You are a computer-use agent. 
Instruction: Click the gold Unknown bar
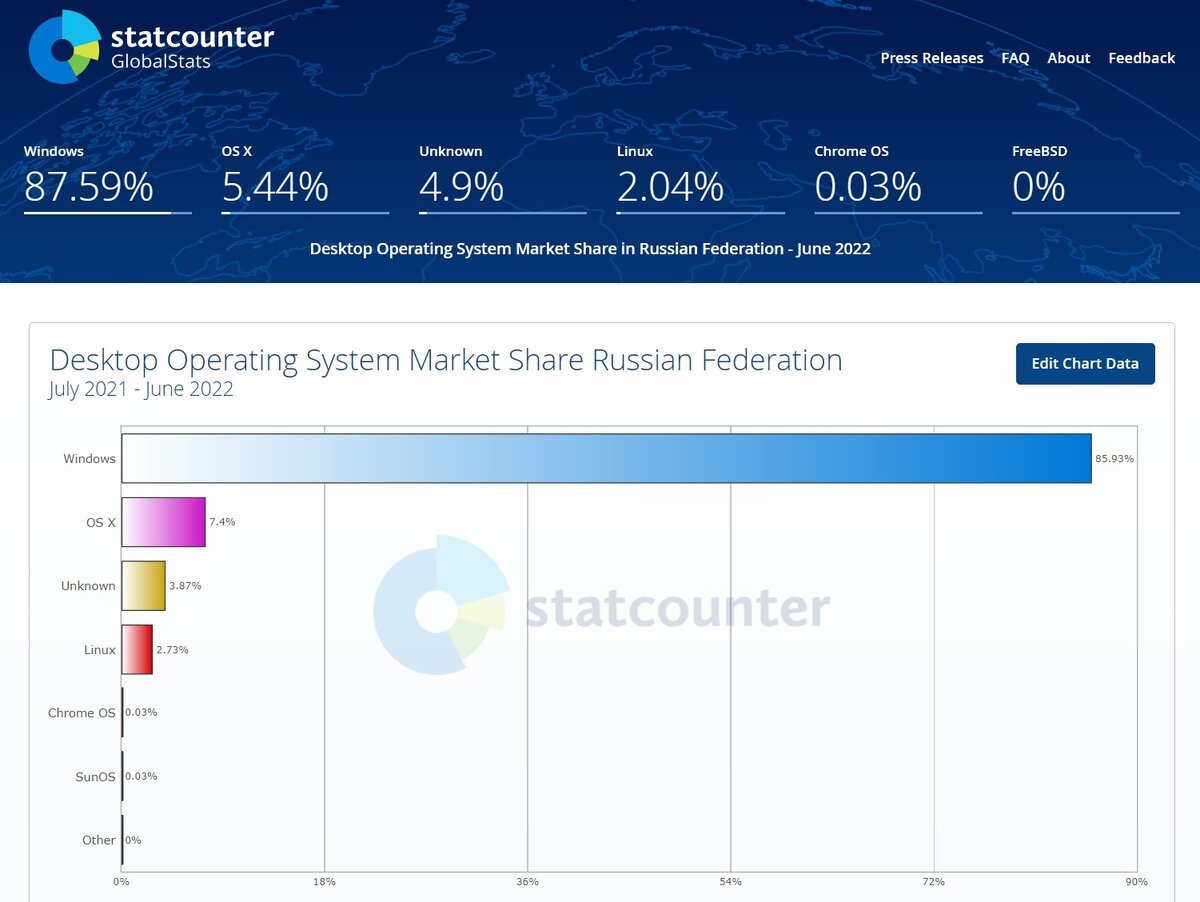tap(143, 586)
